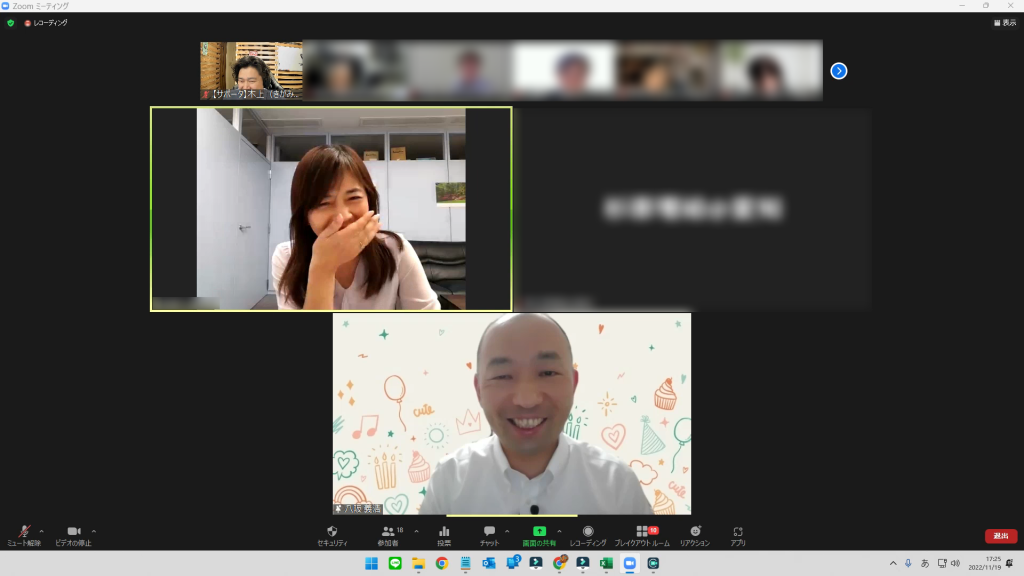1024x576 pixels.
Task: Show next participants with blue arrow
Action: click(839, 70)
